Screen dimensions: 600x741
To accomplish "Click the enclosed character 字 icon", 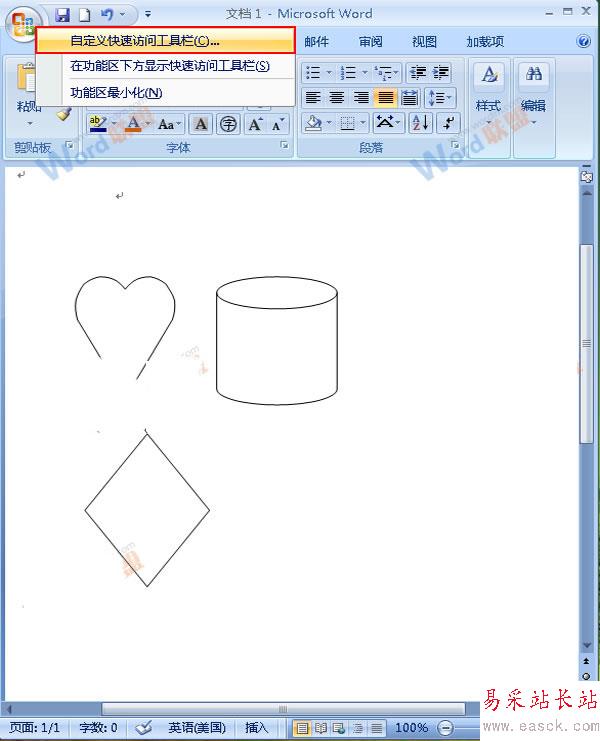I will coord(229,124).
